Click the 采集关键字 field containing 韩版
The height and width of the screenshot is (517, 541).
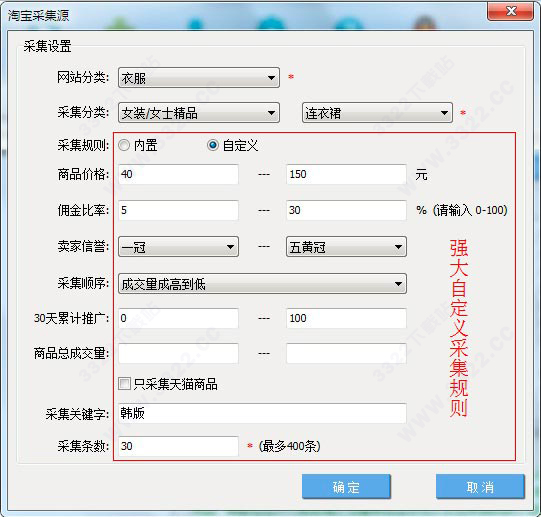(x=262, y=413)
